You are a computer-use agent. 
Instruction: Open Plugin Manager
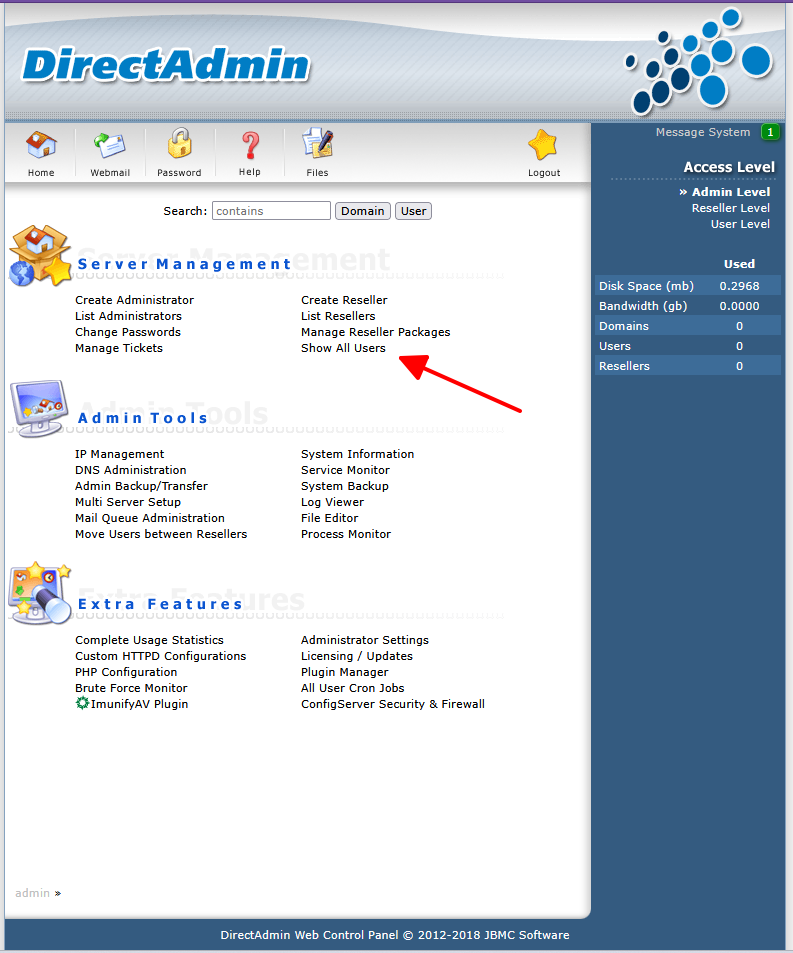point(345,672)
